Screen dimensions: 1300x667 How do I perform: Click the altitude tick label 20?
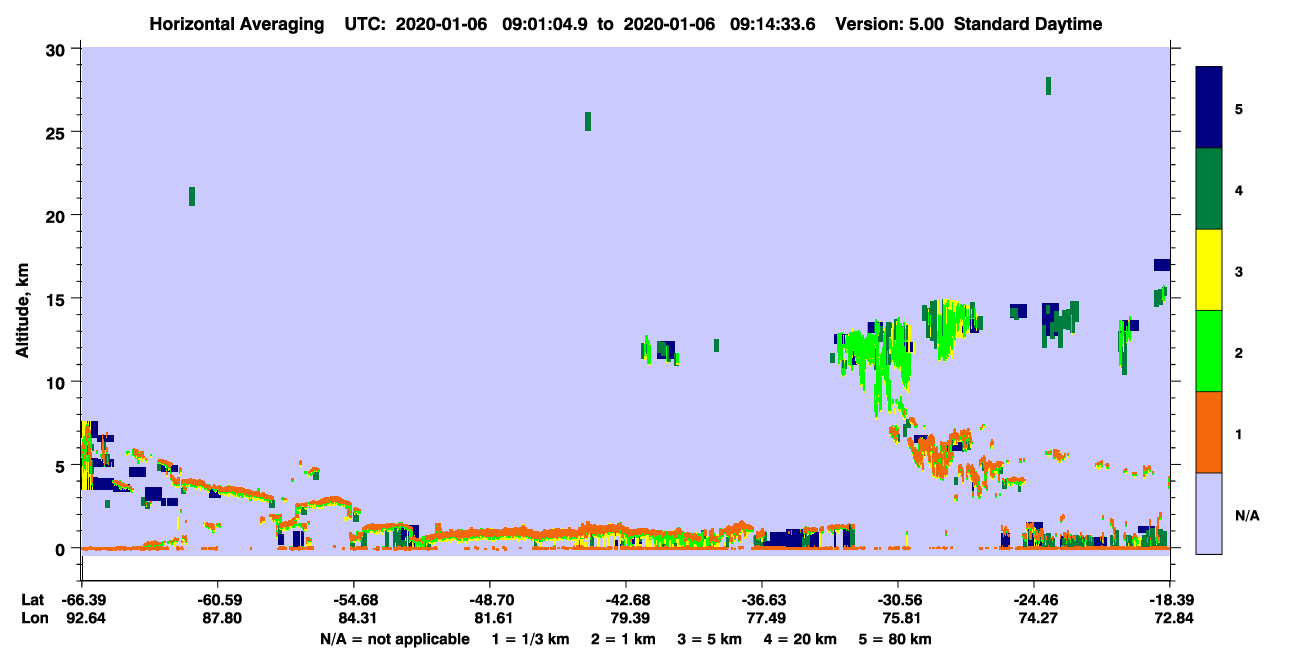click(58, 215)
